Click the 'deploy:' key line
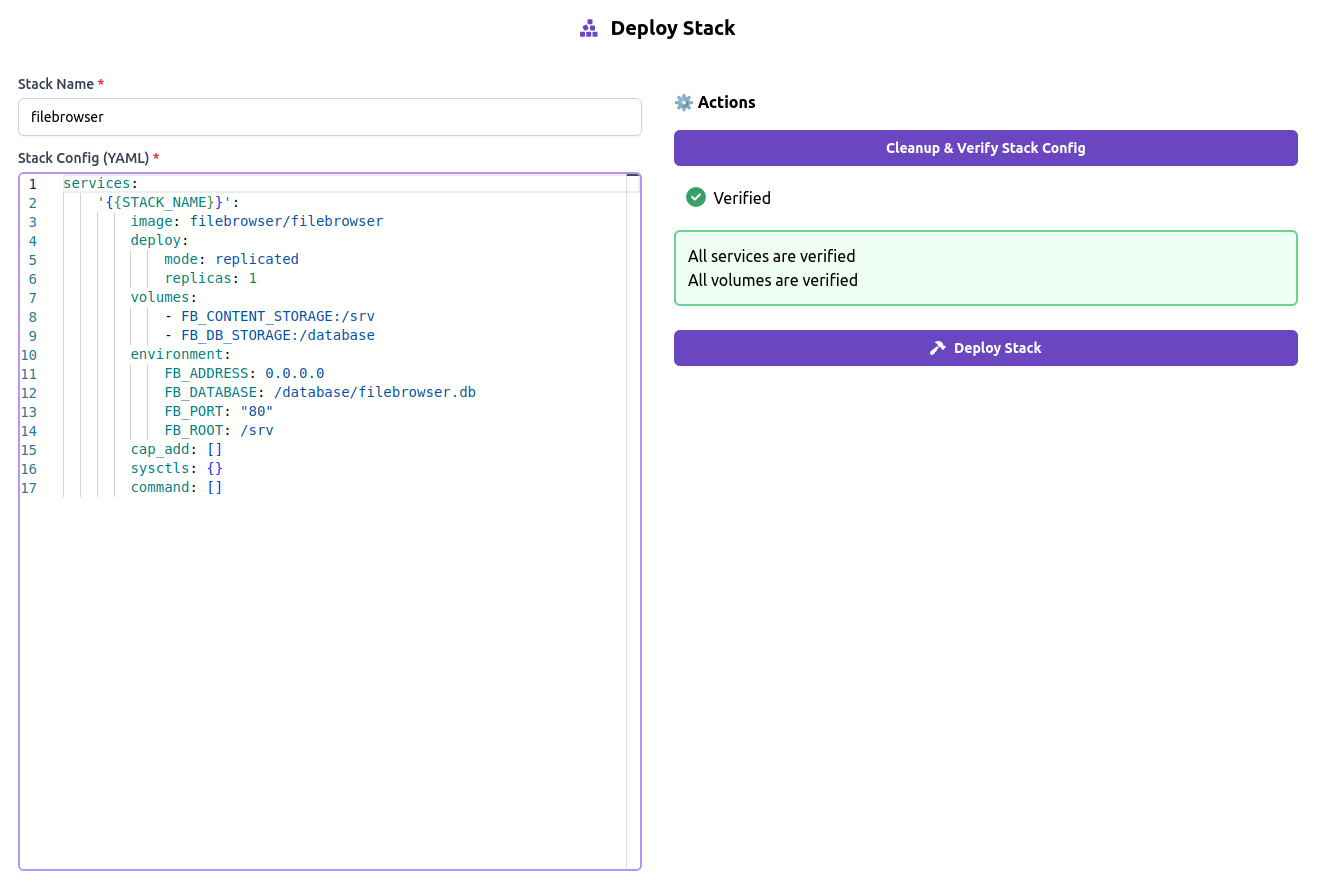Image resolution: width=1326 pixels, height=888 pixels. 159,240
